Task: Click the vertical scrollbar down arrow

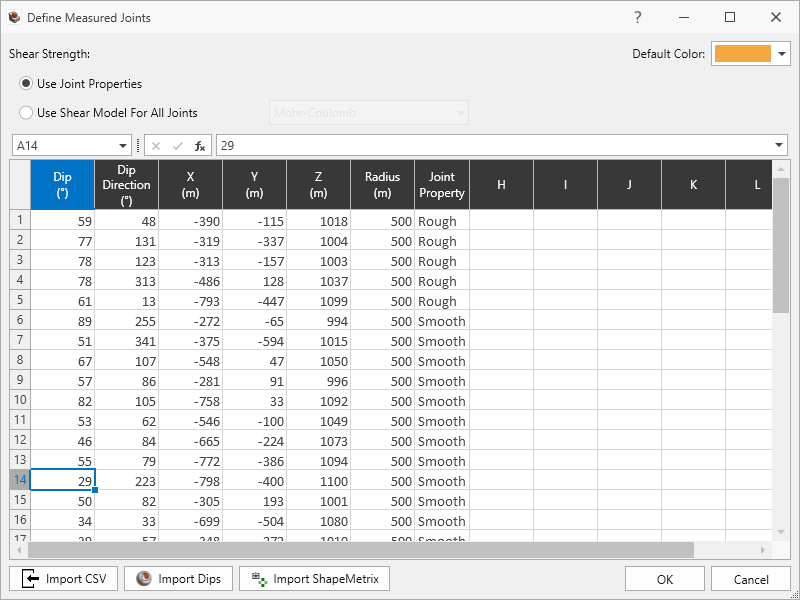Action: click(x=781, y=532)
